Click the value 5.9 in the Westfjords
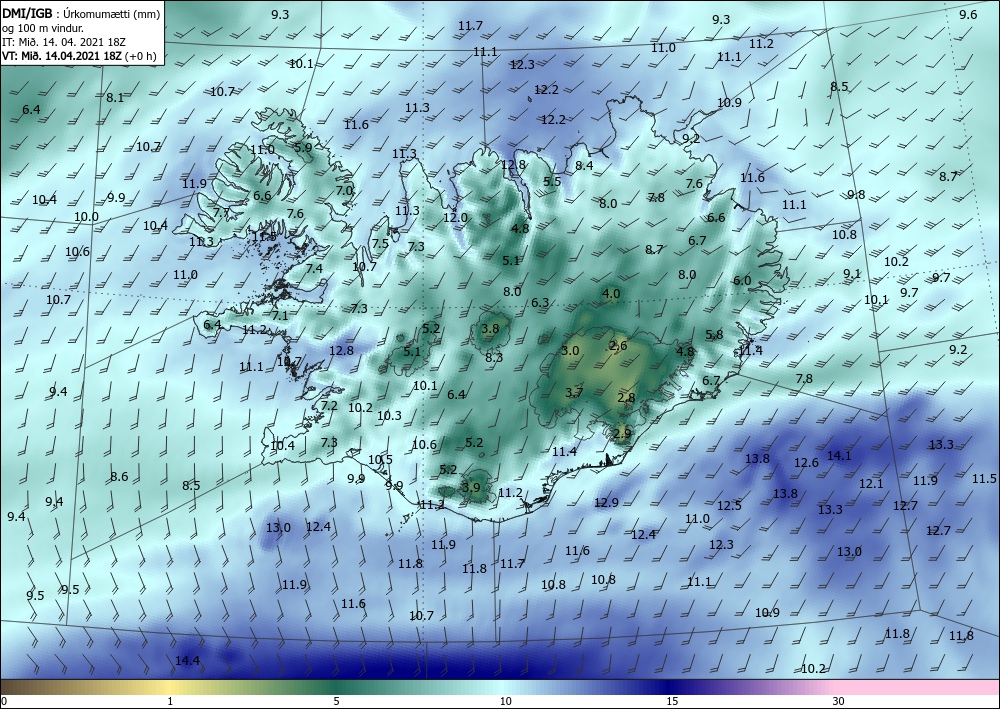The width and height of the screenshot is (1000, 709). [304, 147]
